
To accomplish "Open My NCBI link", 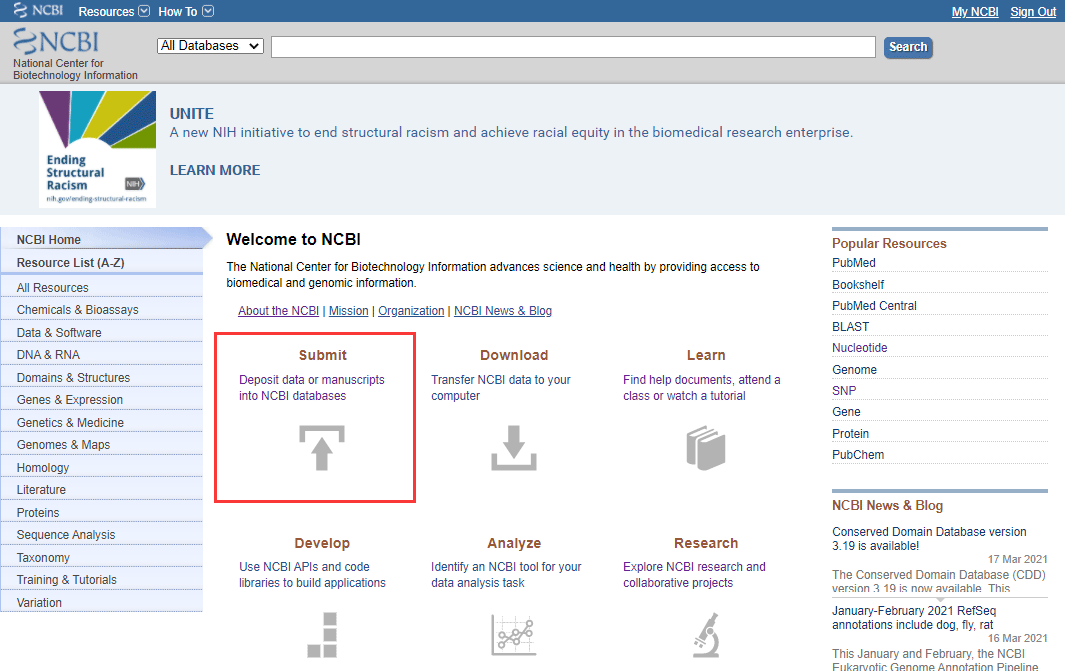I will click(x=975, y=12).
